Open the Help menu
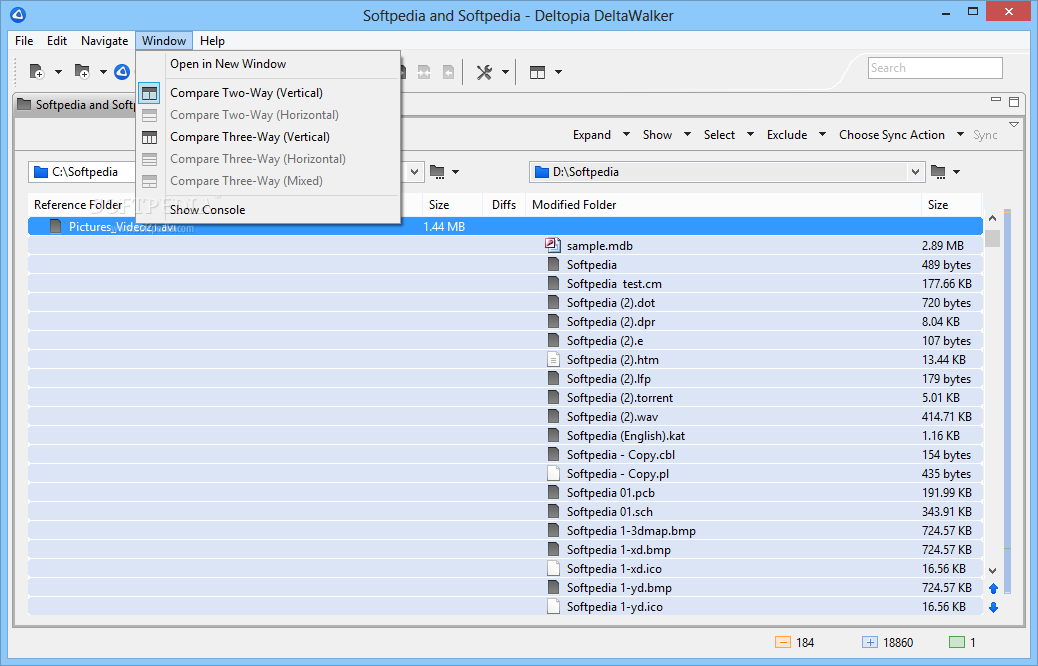The width and height of the screenshot is (1038, 666). point(212,40)
